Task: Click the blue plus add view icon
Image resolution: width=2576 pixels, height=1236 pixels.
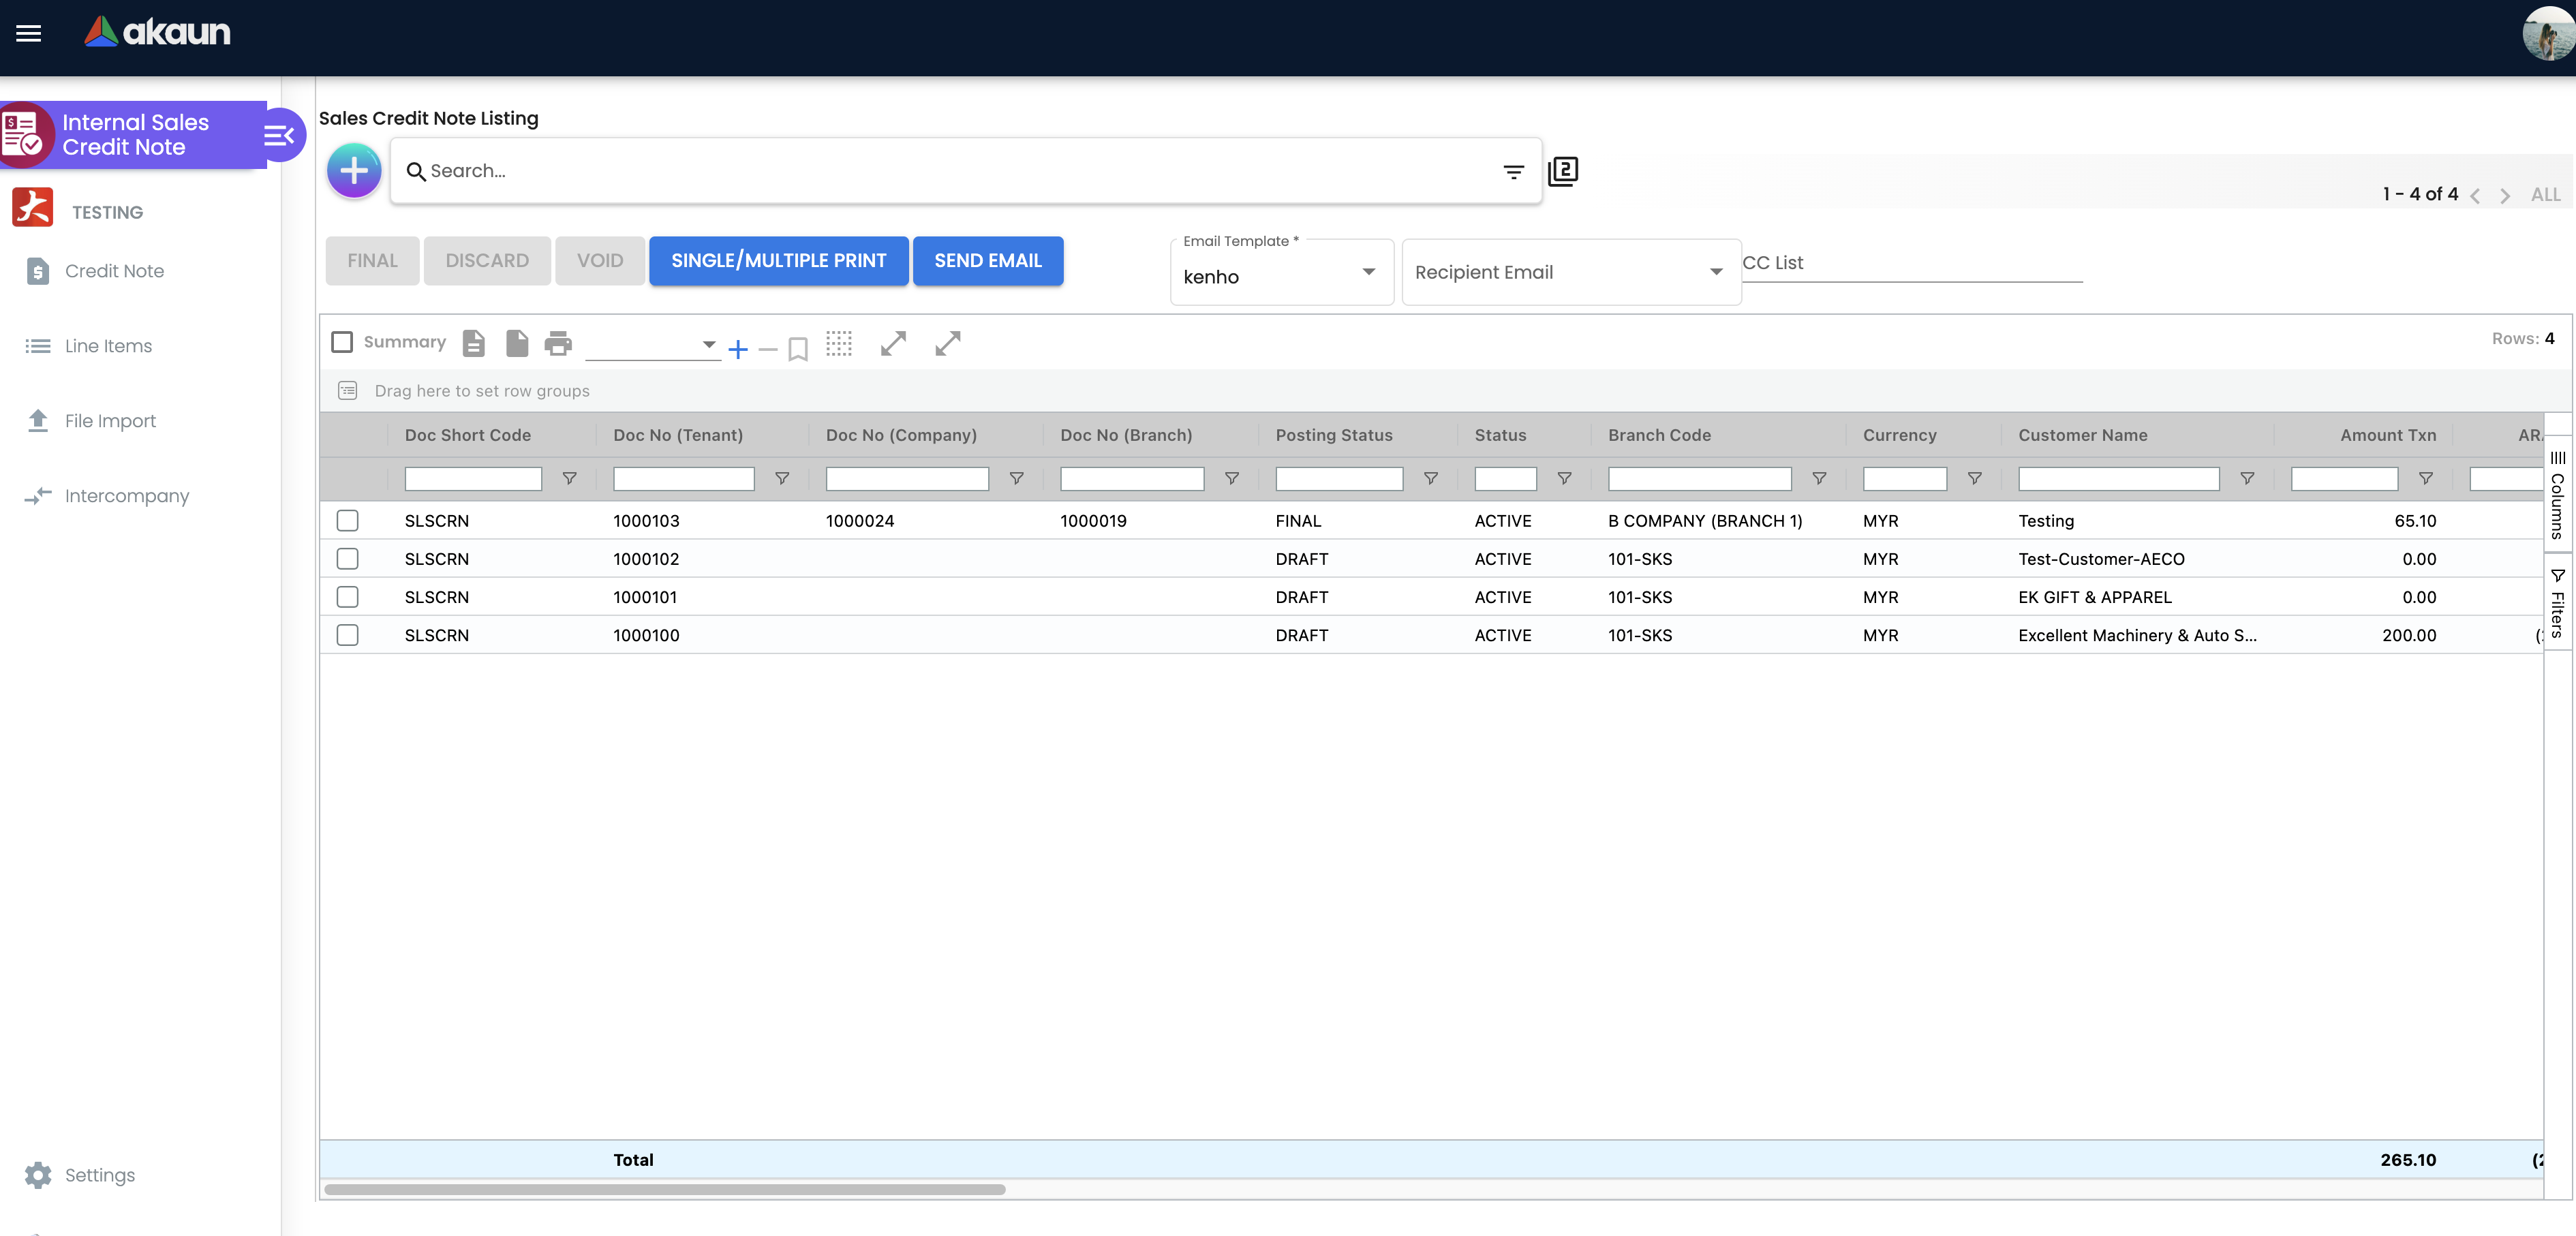Action: (738, 349)
